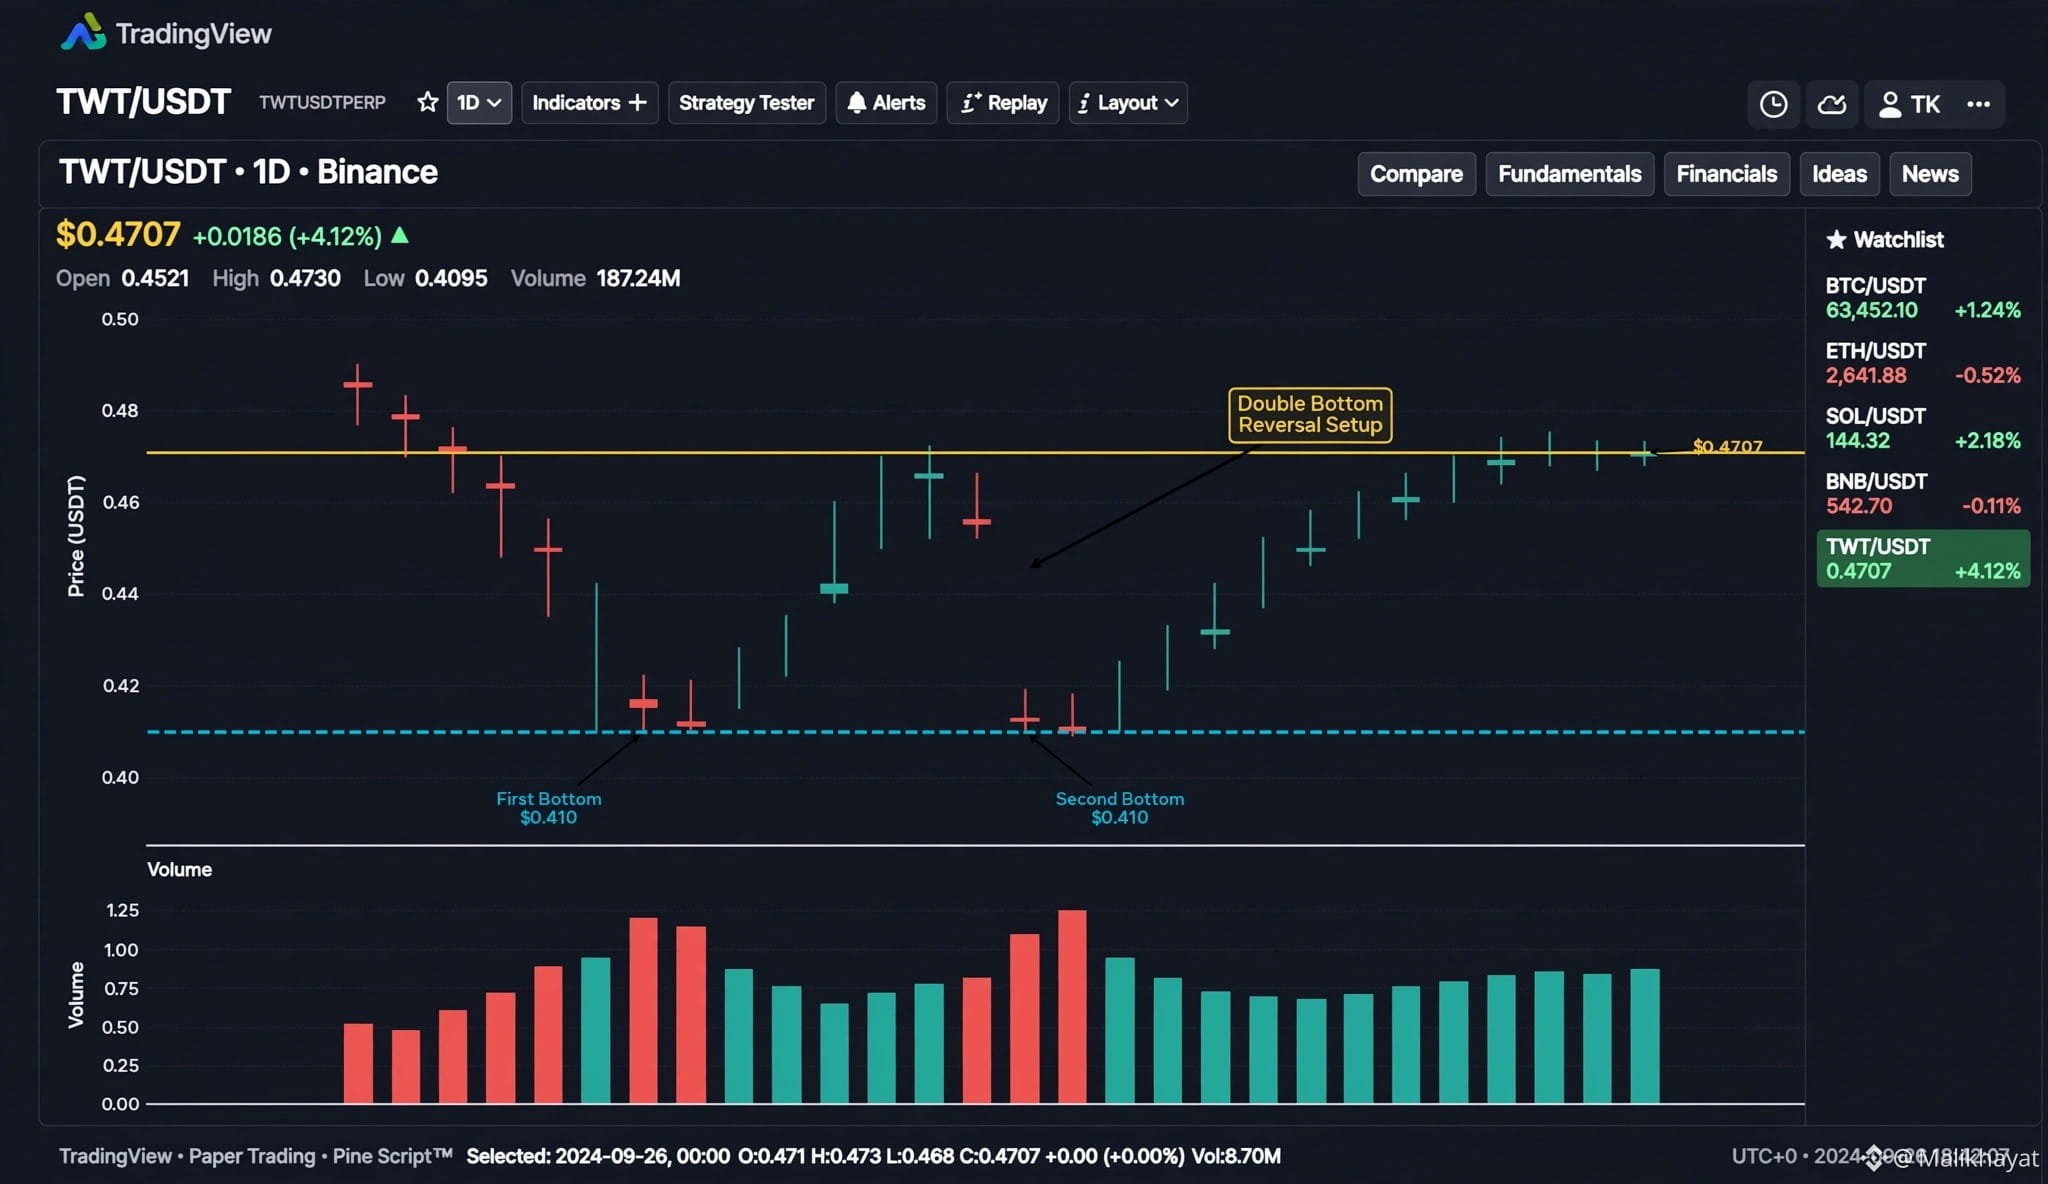Open the 1D timeframe dropdown
2048x1184 pixels.
(x=479, y=103)
